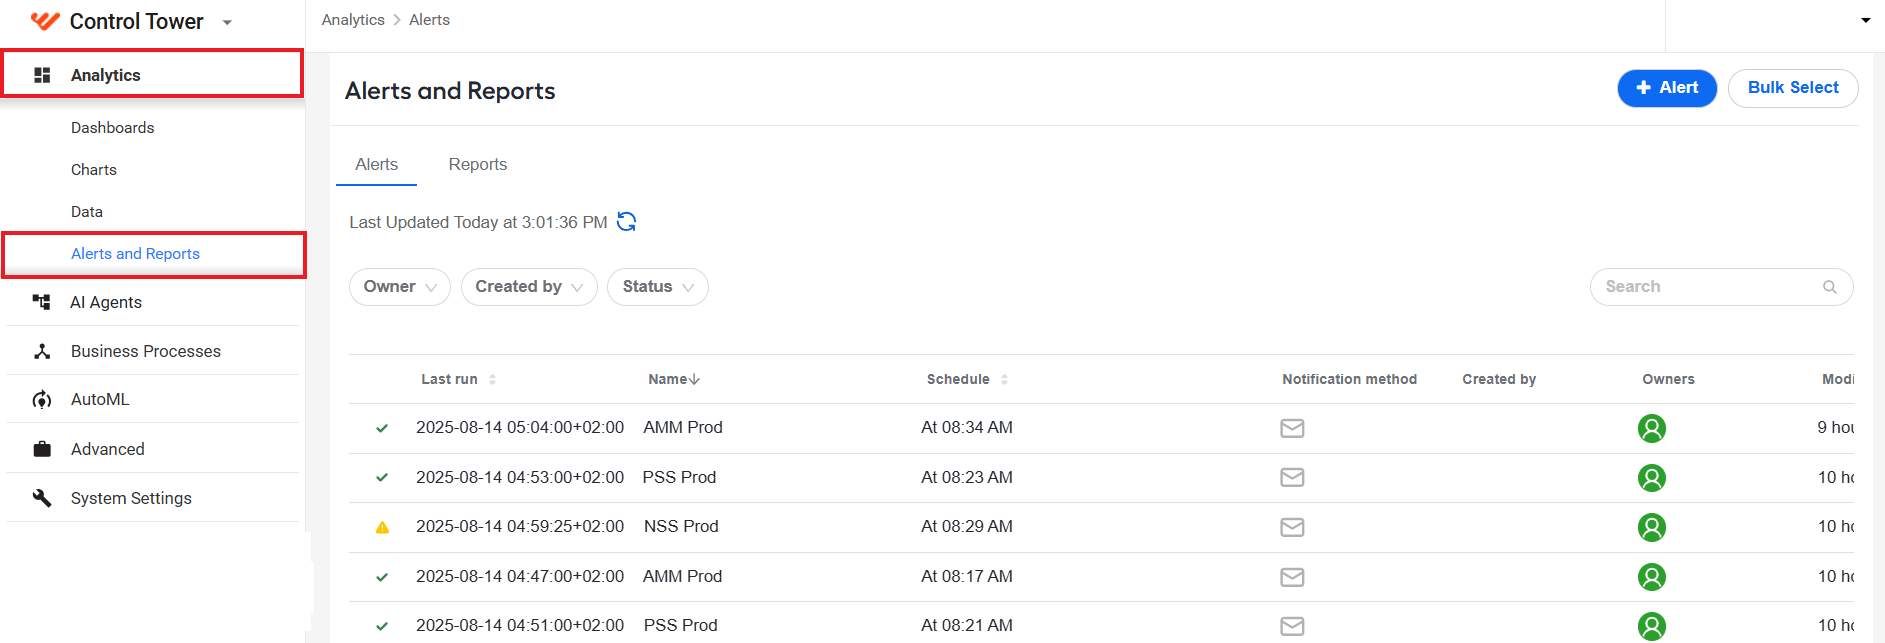The width and height of the screenshot is (1885, 643).
Task: Click the Analytics breadcrumb link
Action: tap(353, 20)
